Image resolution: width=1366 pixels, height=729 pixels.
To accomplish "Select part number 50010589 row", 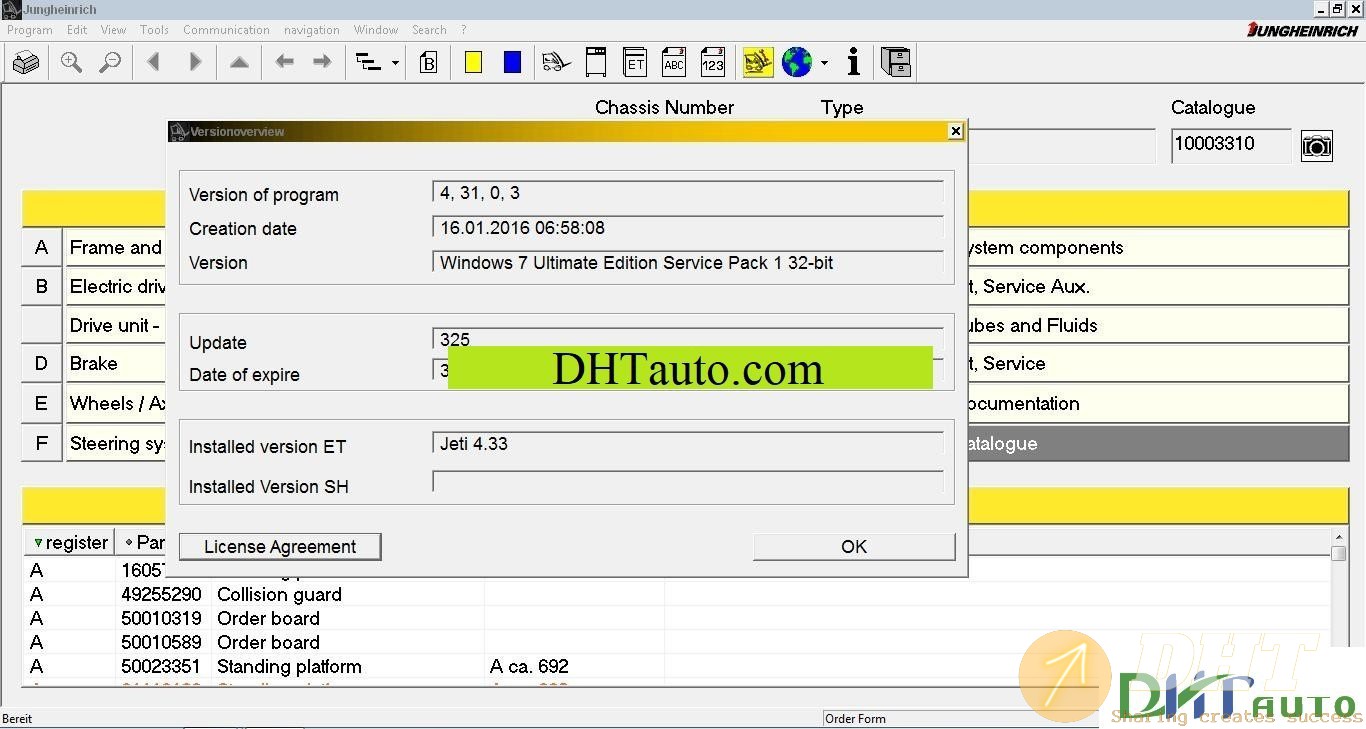I will click(x=677, y=642).
